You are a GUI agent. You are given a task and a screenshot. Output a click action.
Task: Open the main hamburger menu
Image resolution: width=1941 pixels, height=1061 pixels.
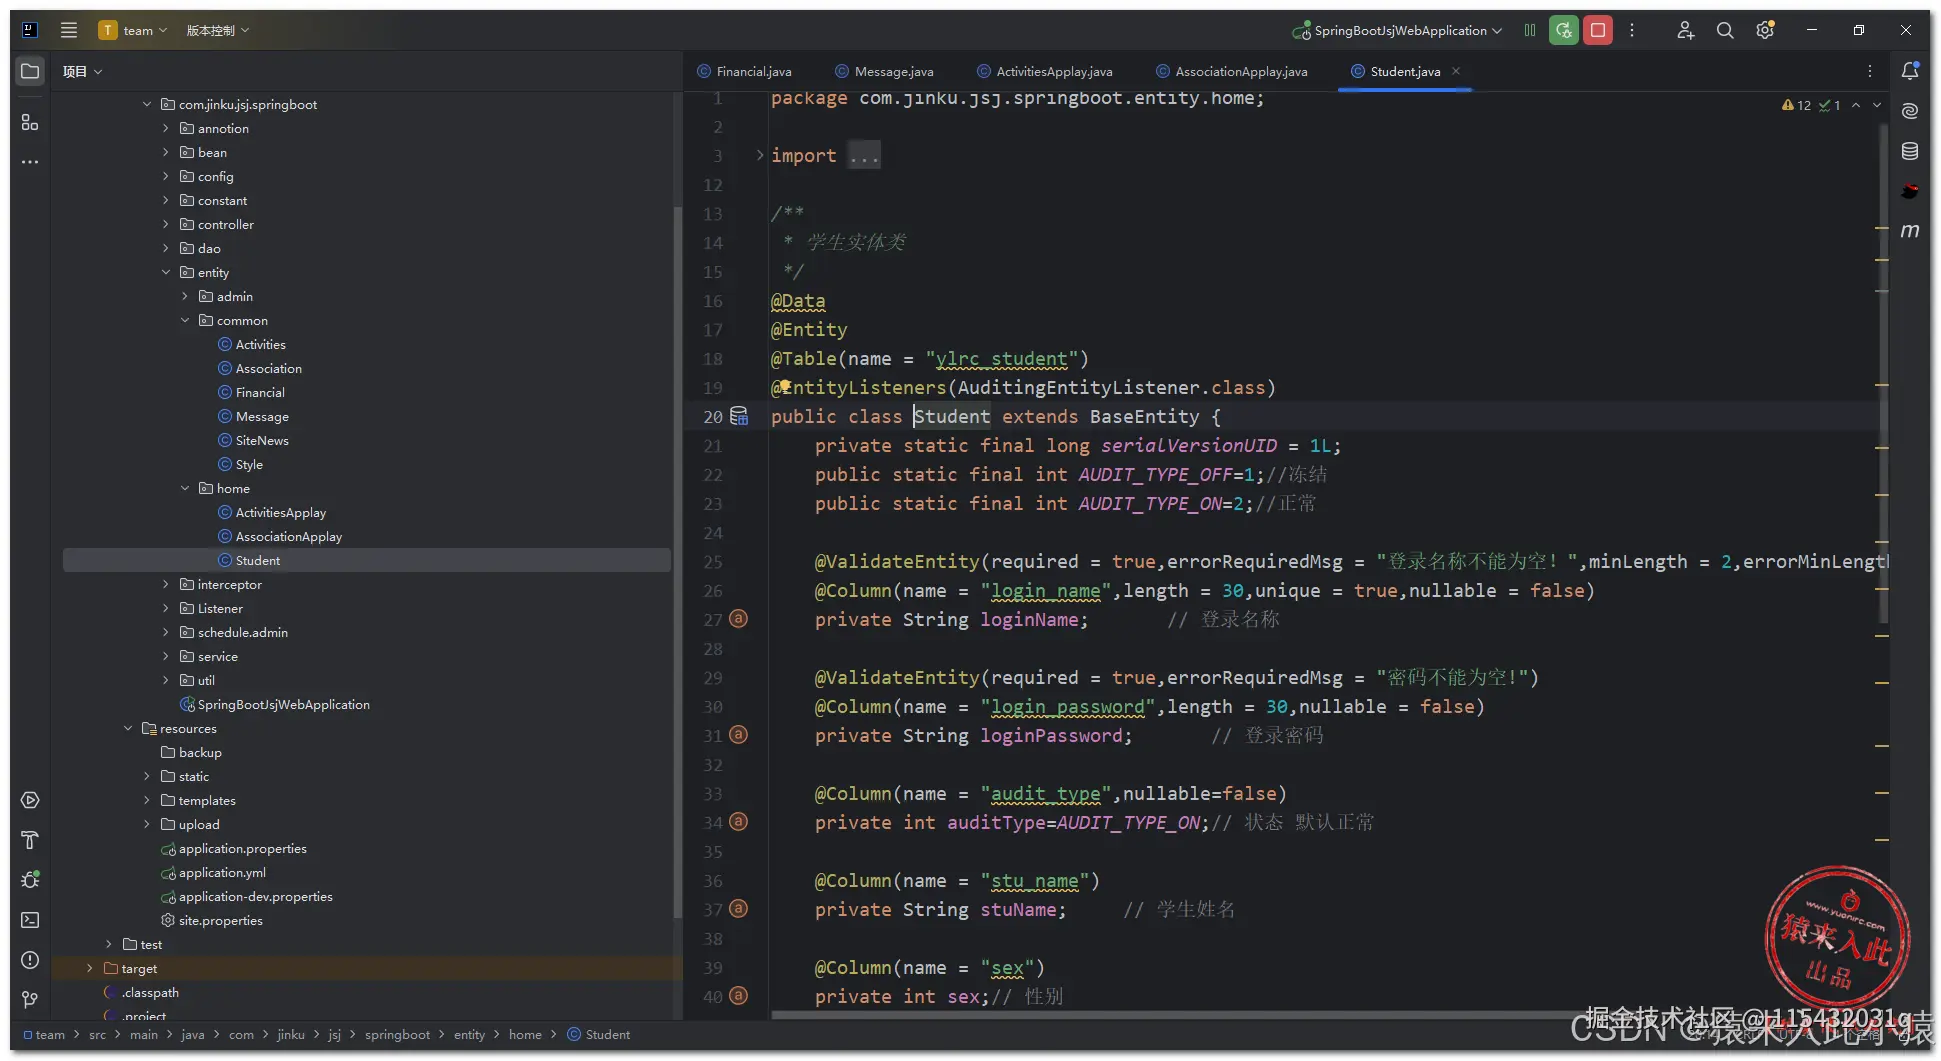tap(69, 30)
